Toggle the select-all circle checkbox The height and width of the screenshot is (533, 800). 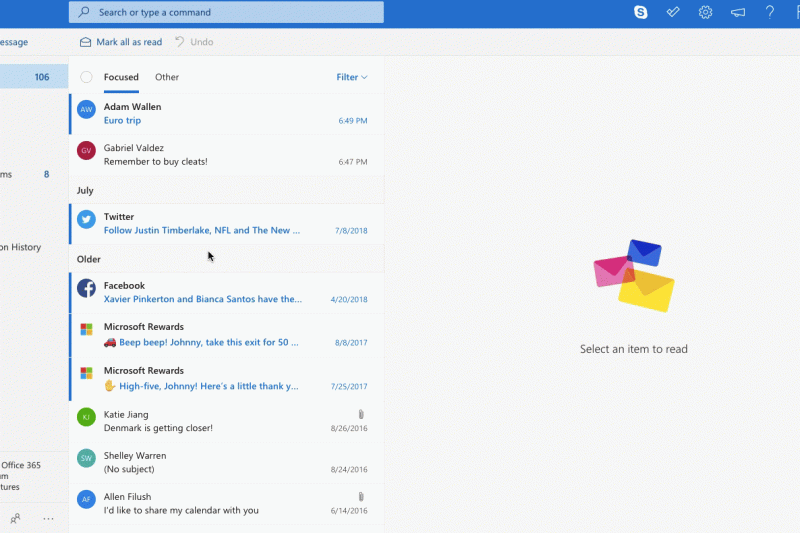[x=86, y=77]
